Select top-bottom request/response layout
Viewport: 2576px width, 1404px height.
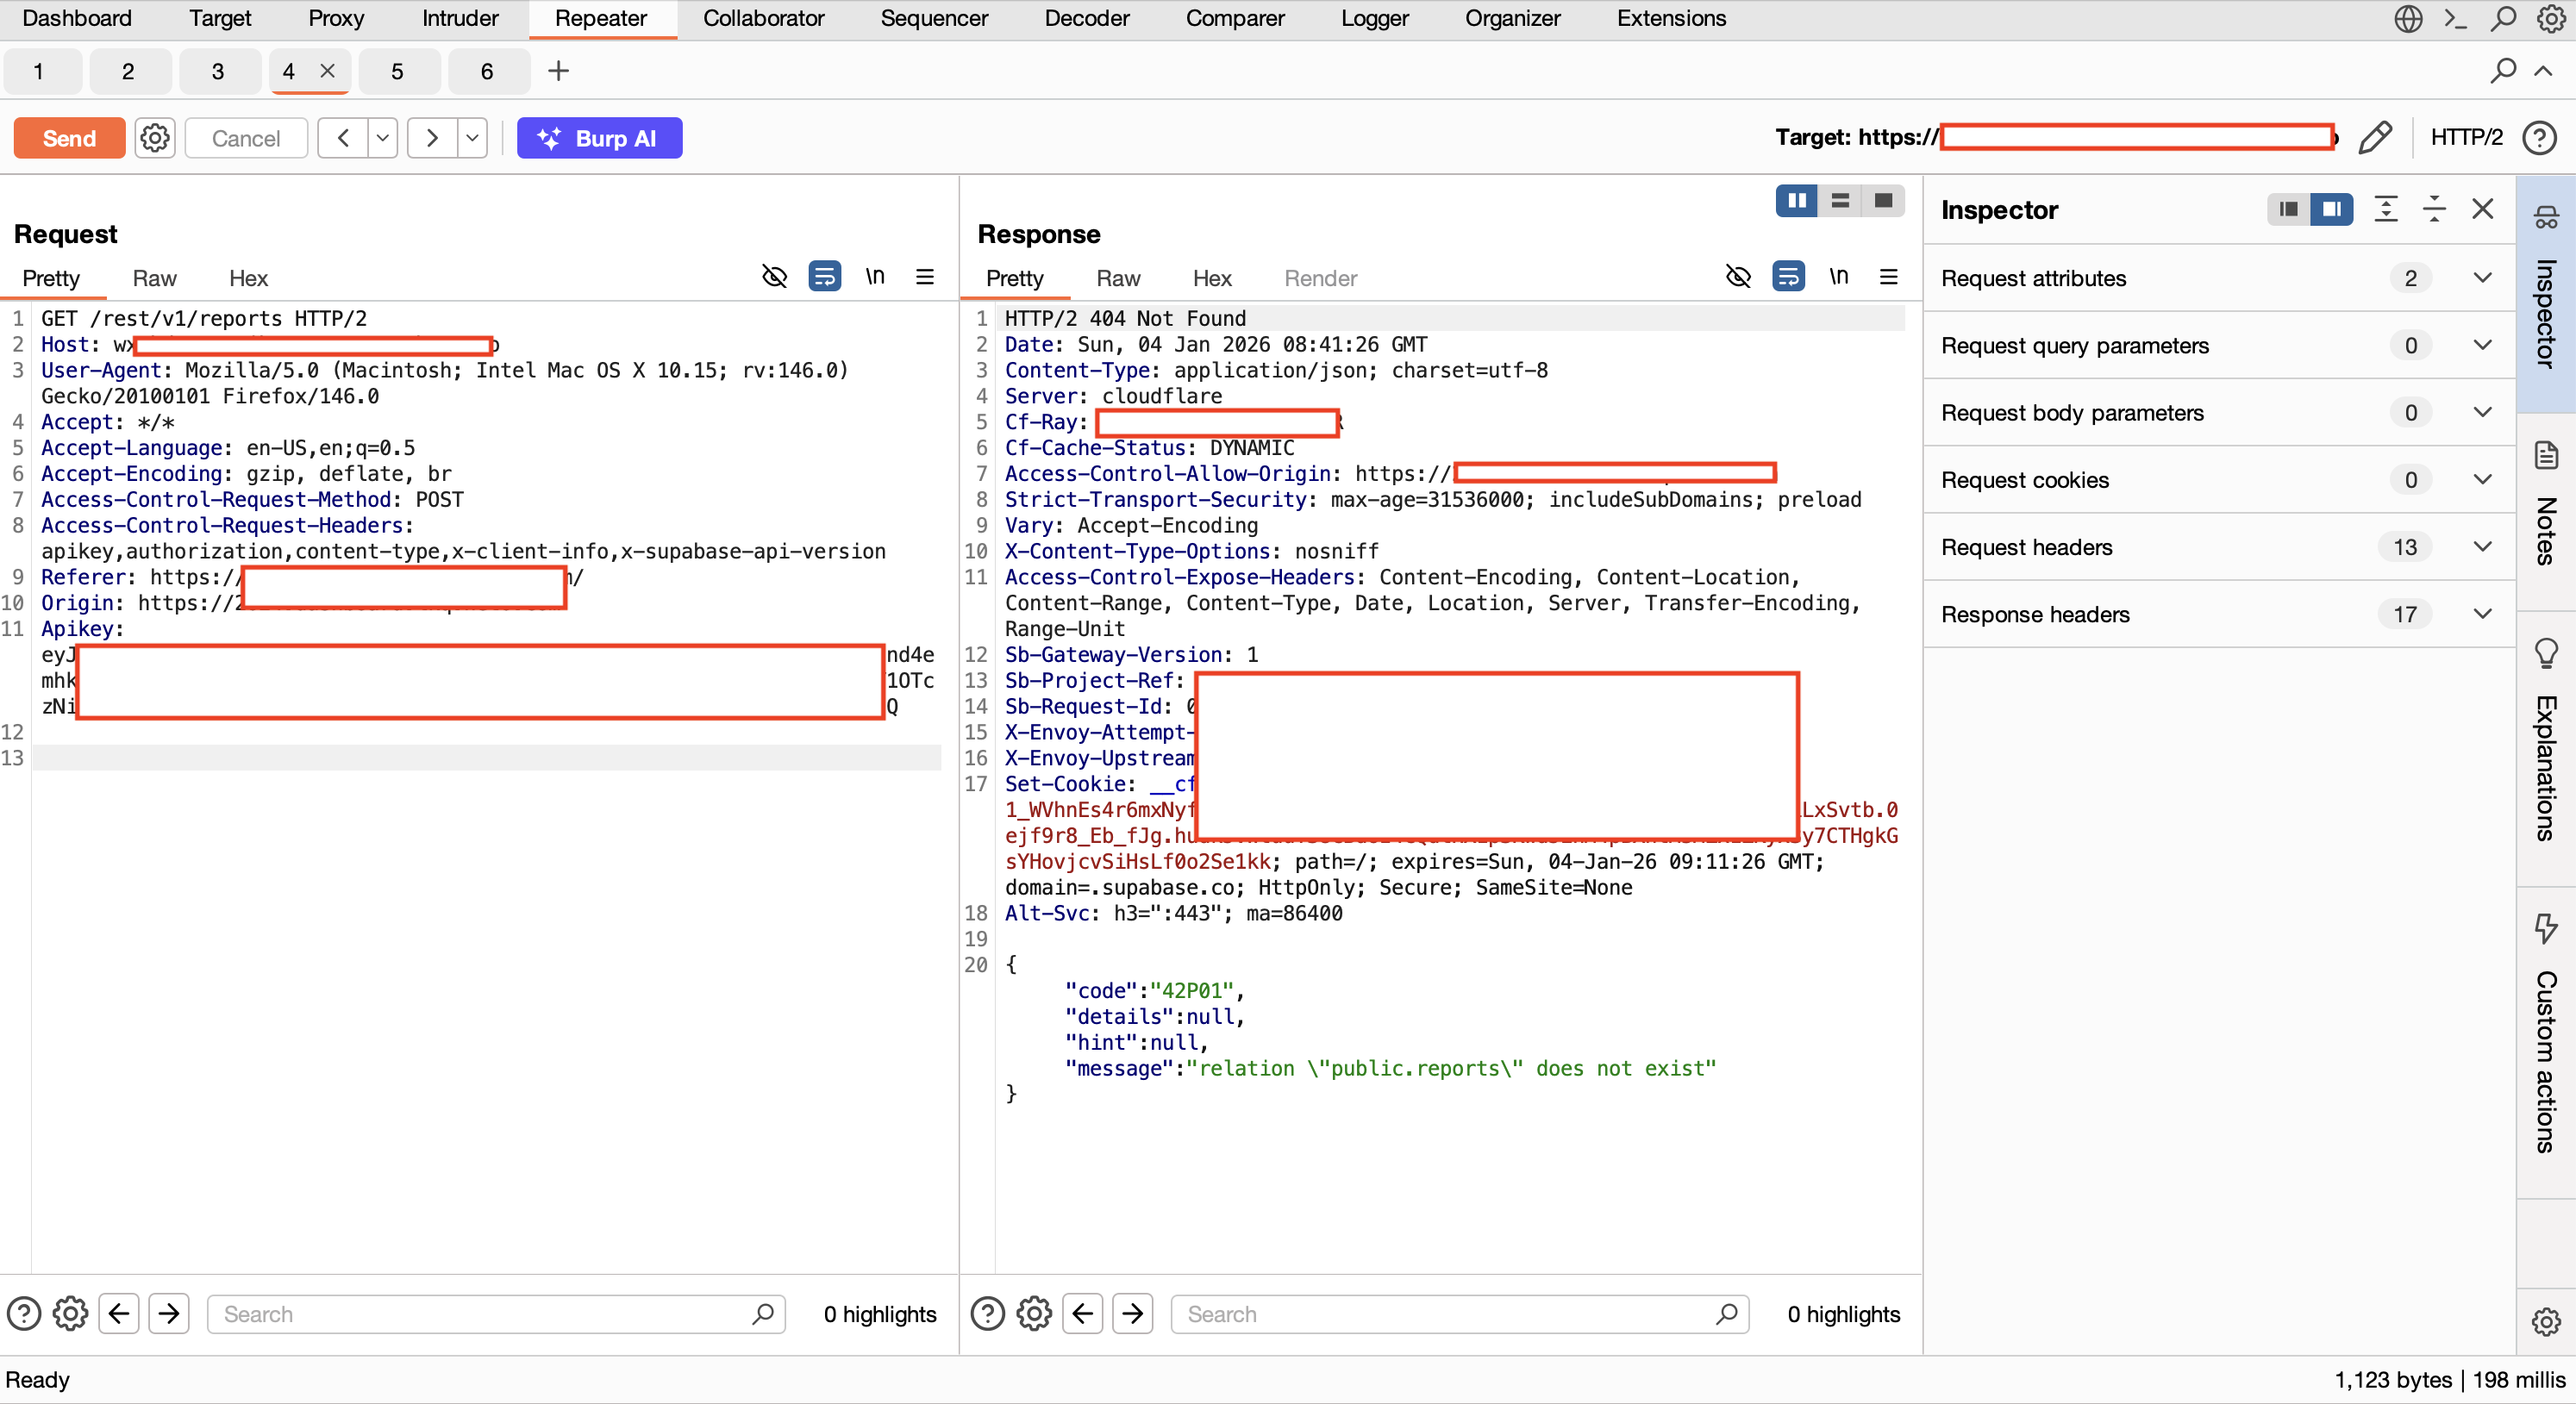click(x=1840, y=201)
